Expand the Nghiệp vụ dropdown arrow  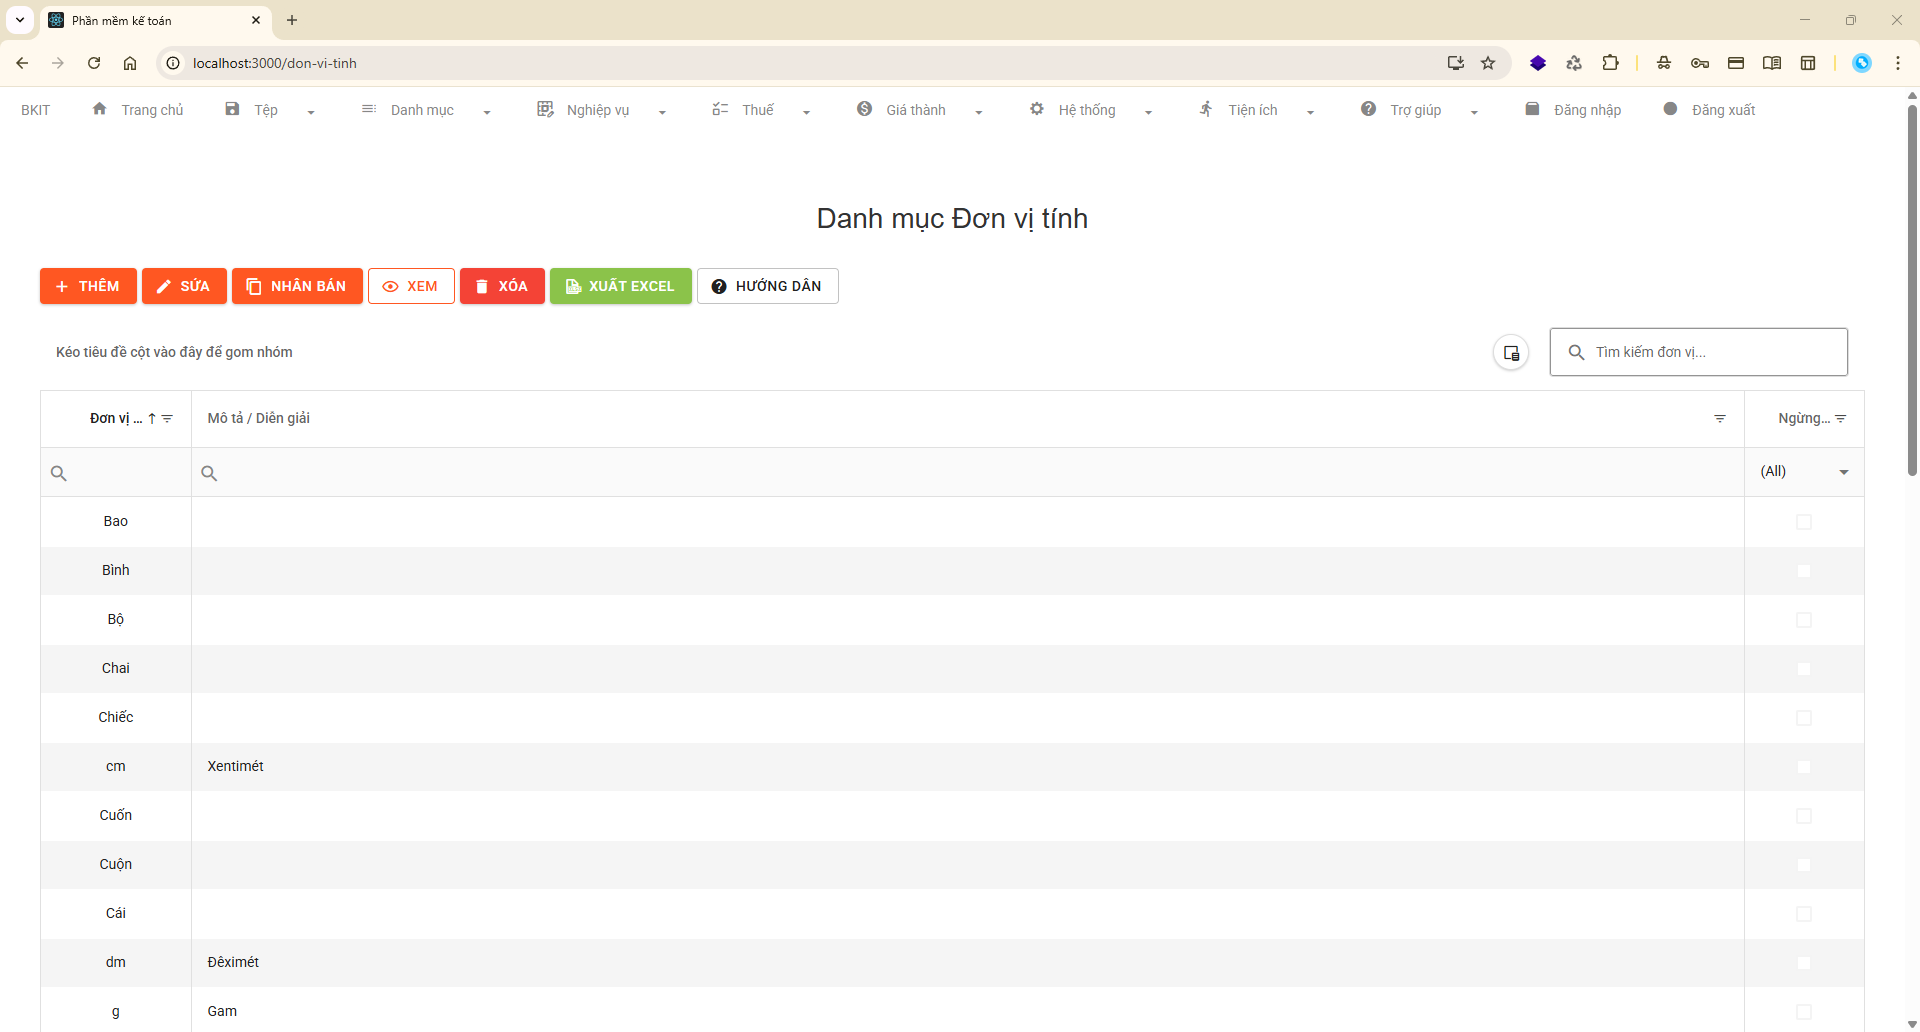pyautogui.click(x=662, y=112)
